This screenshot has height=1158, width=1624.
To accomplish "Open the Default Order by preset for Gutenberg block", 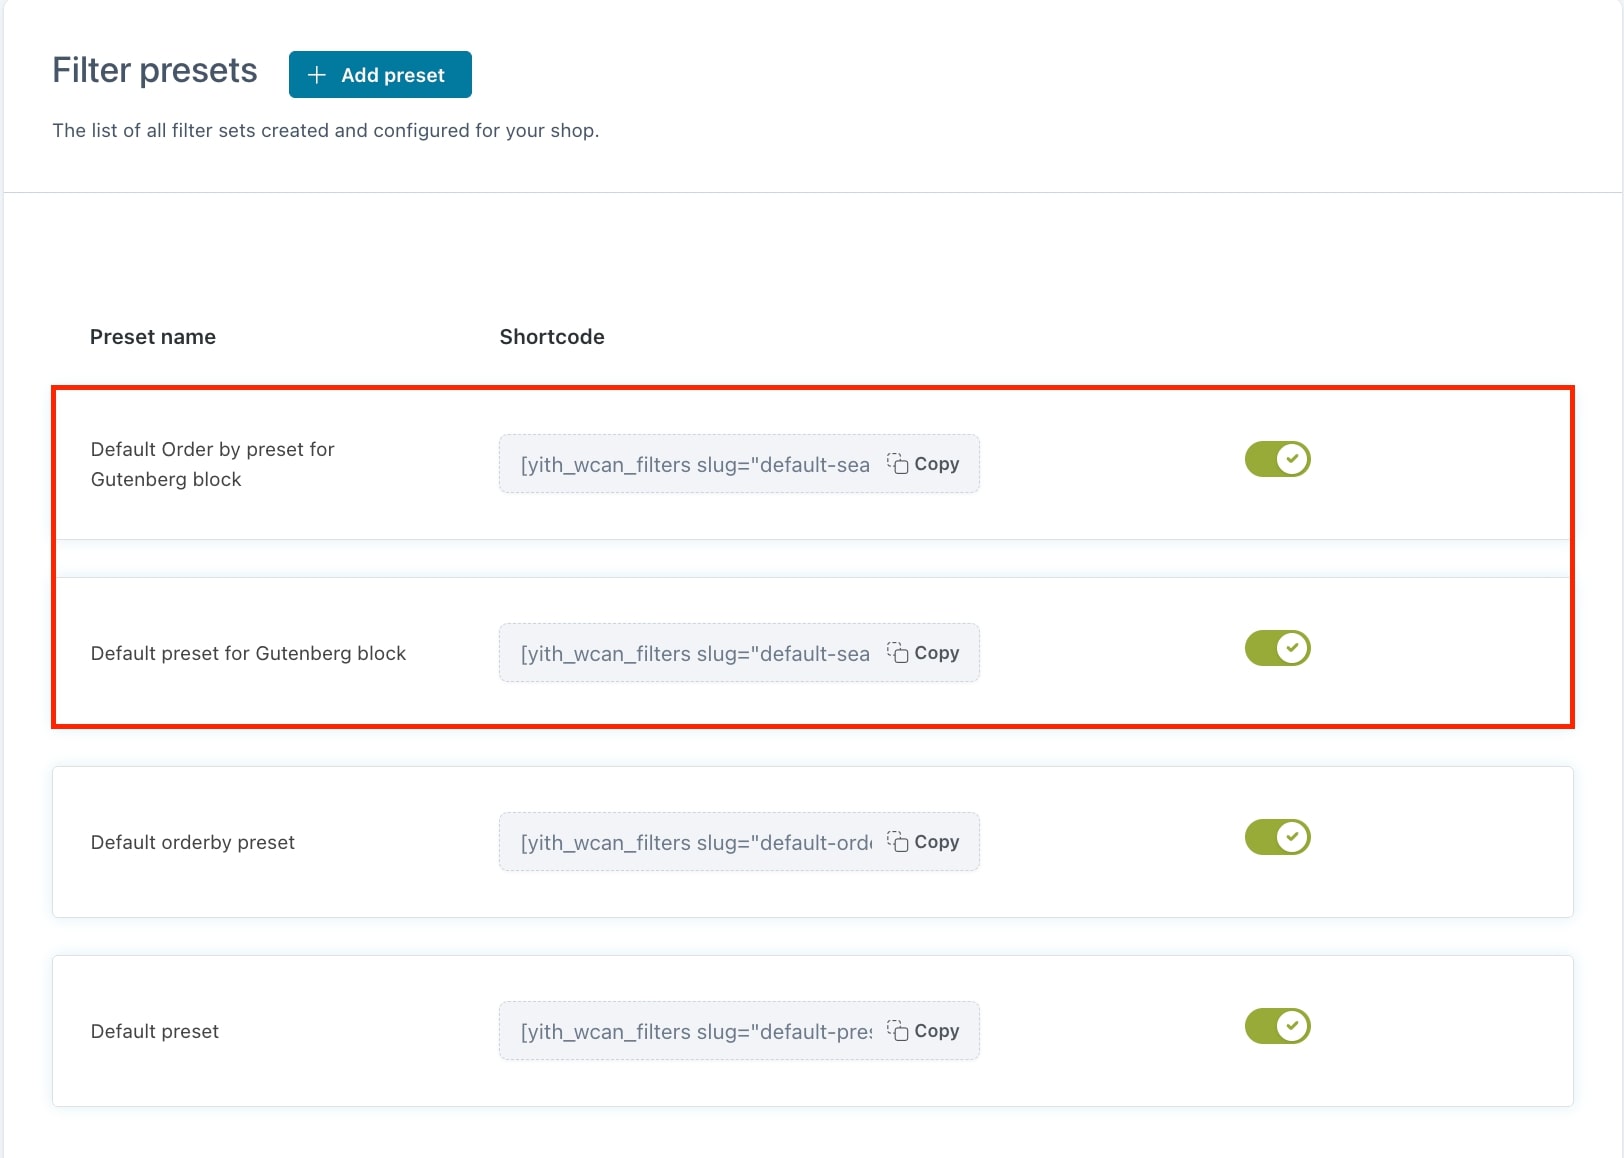I will (x=212, y=464).
